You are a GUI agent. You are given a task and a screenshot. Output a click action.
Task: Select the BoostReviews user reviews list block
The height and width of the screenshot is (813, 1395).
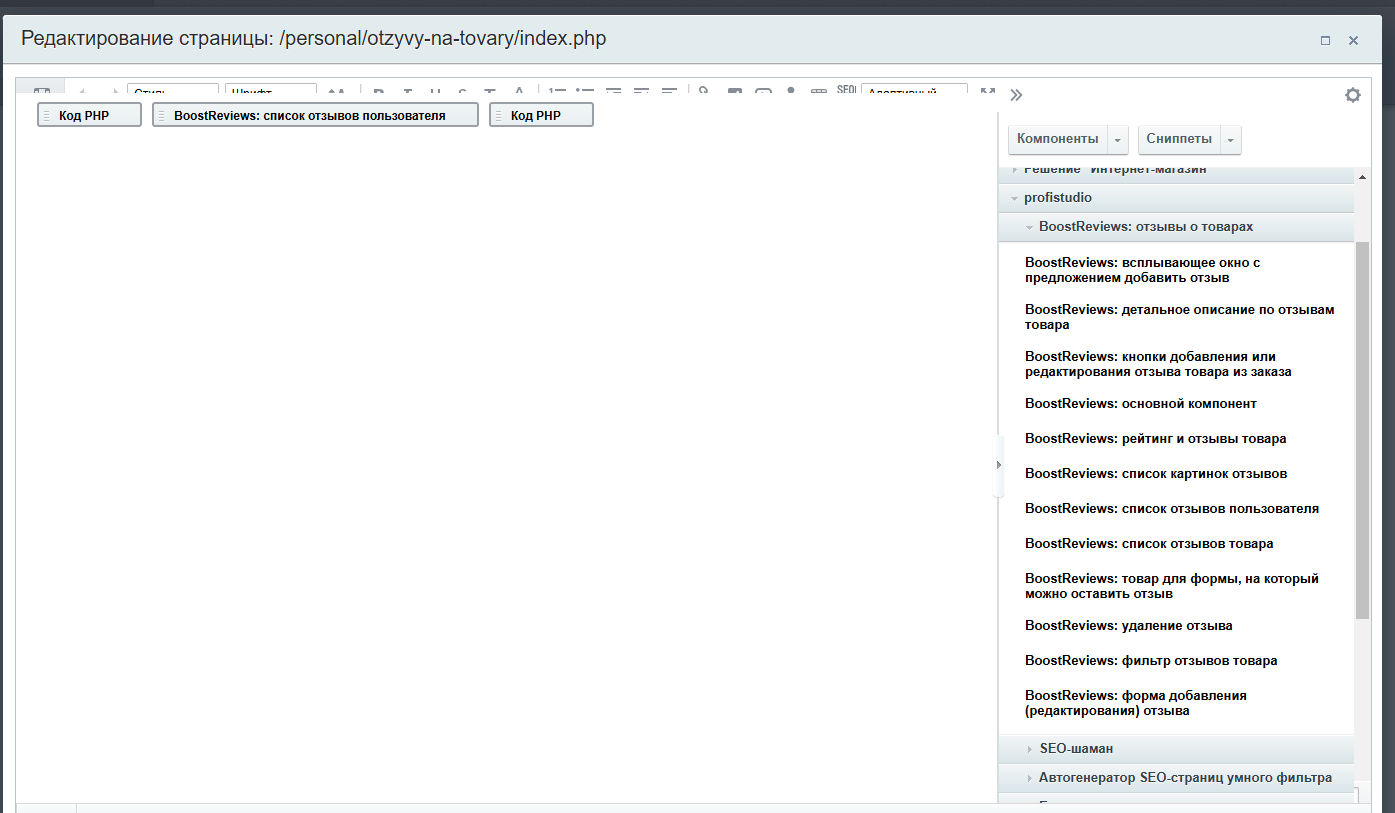[x=315, y=115]
